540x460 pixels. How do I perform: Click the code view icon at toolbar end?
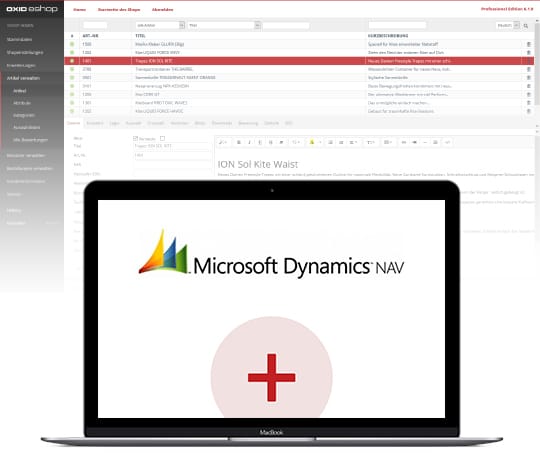[447, 142]
